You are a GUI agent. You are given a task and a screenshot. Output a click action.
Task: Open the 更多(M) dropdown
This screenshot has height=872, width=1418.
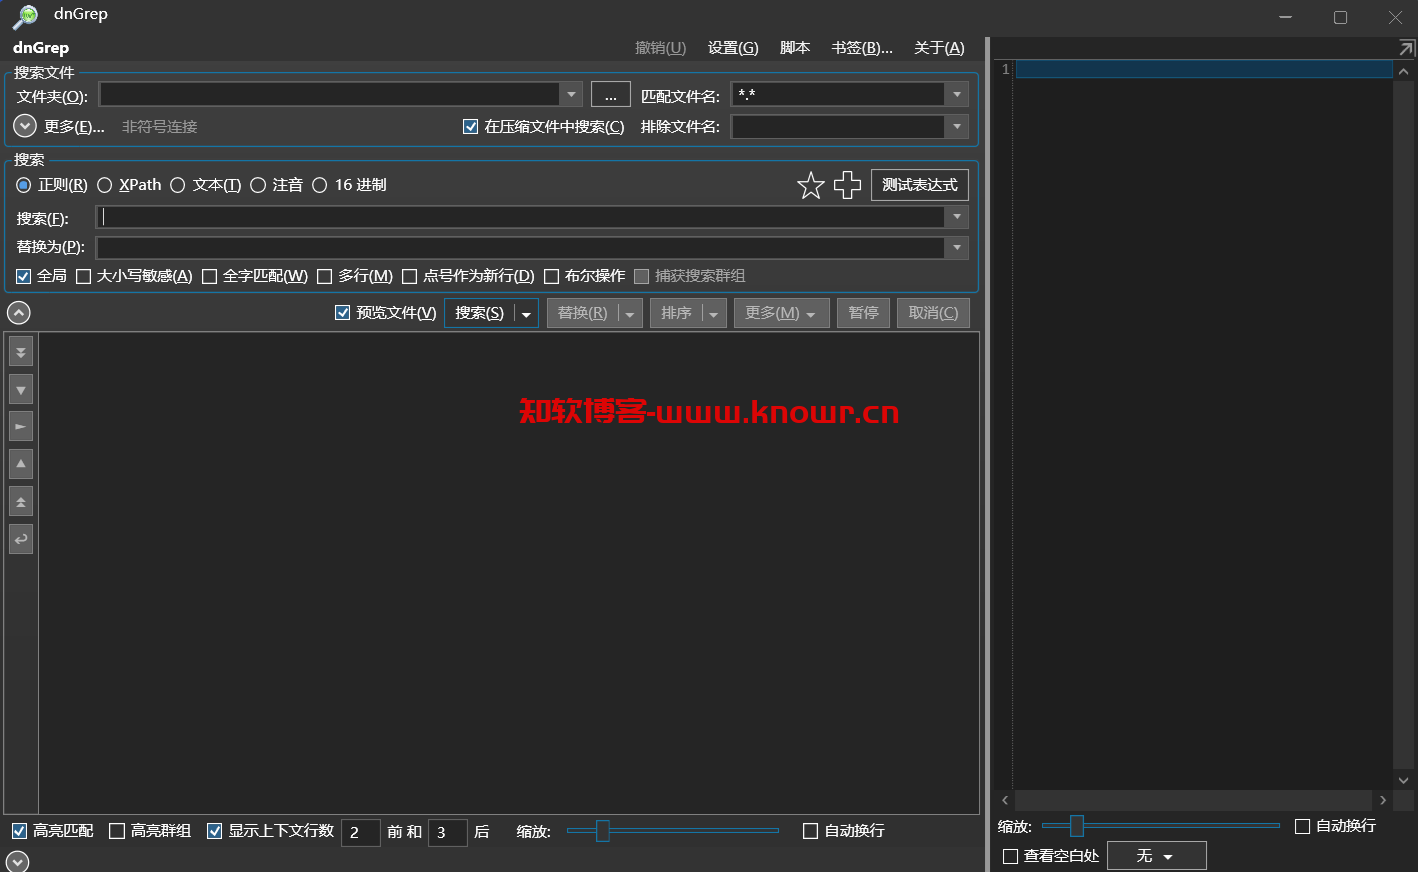click(781, 313)
